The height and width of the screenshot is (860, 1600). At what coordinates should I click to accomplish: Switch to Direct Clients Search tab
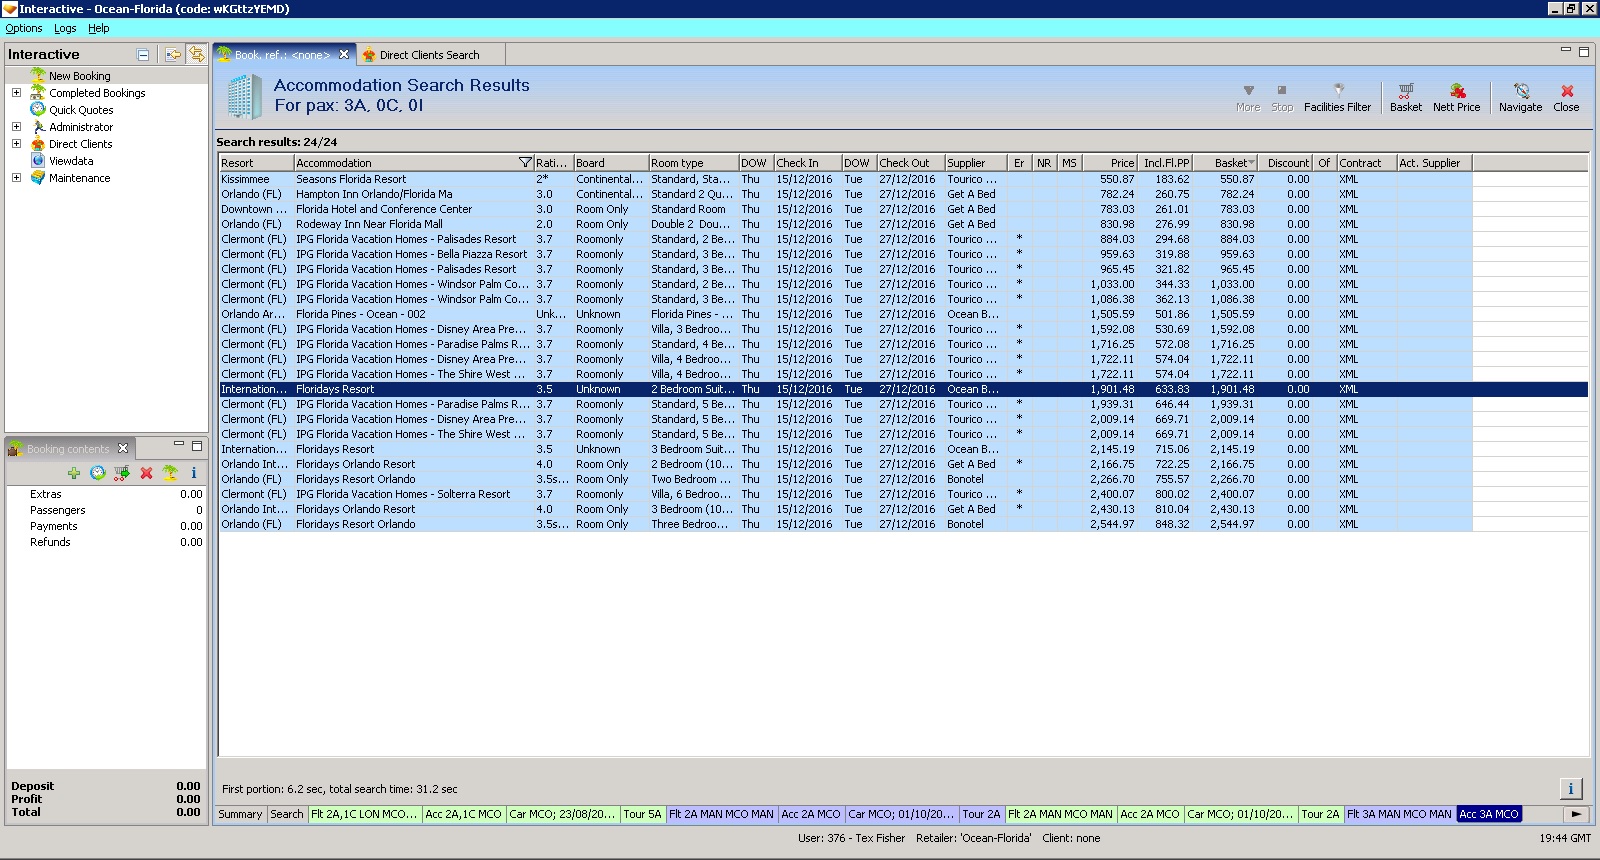[428, 55]
